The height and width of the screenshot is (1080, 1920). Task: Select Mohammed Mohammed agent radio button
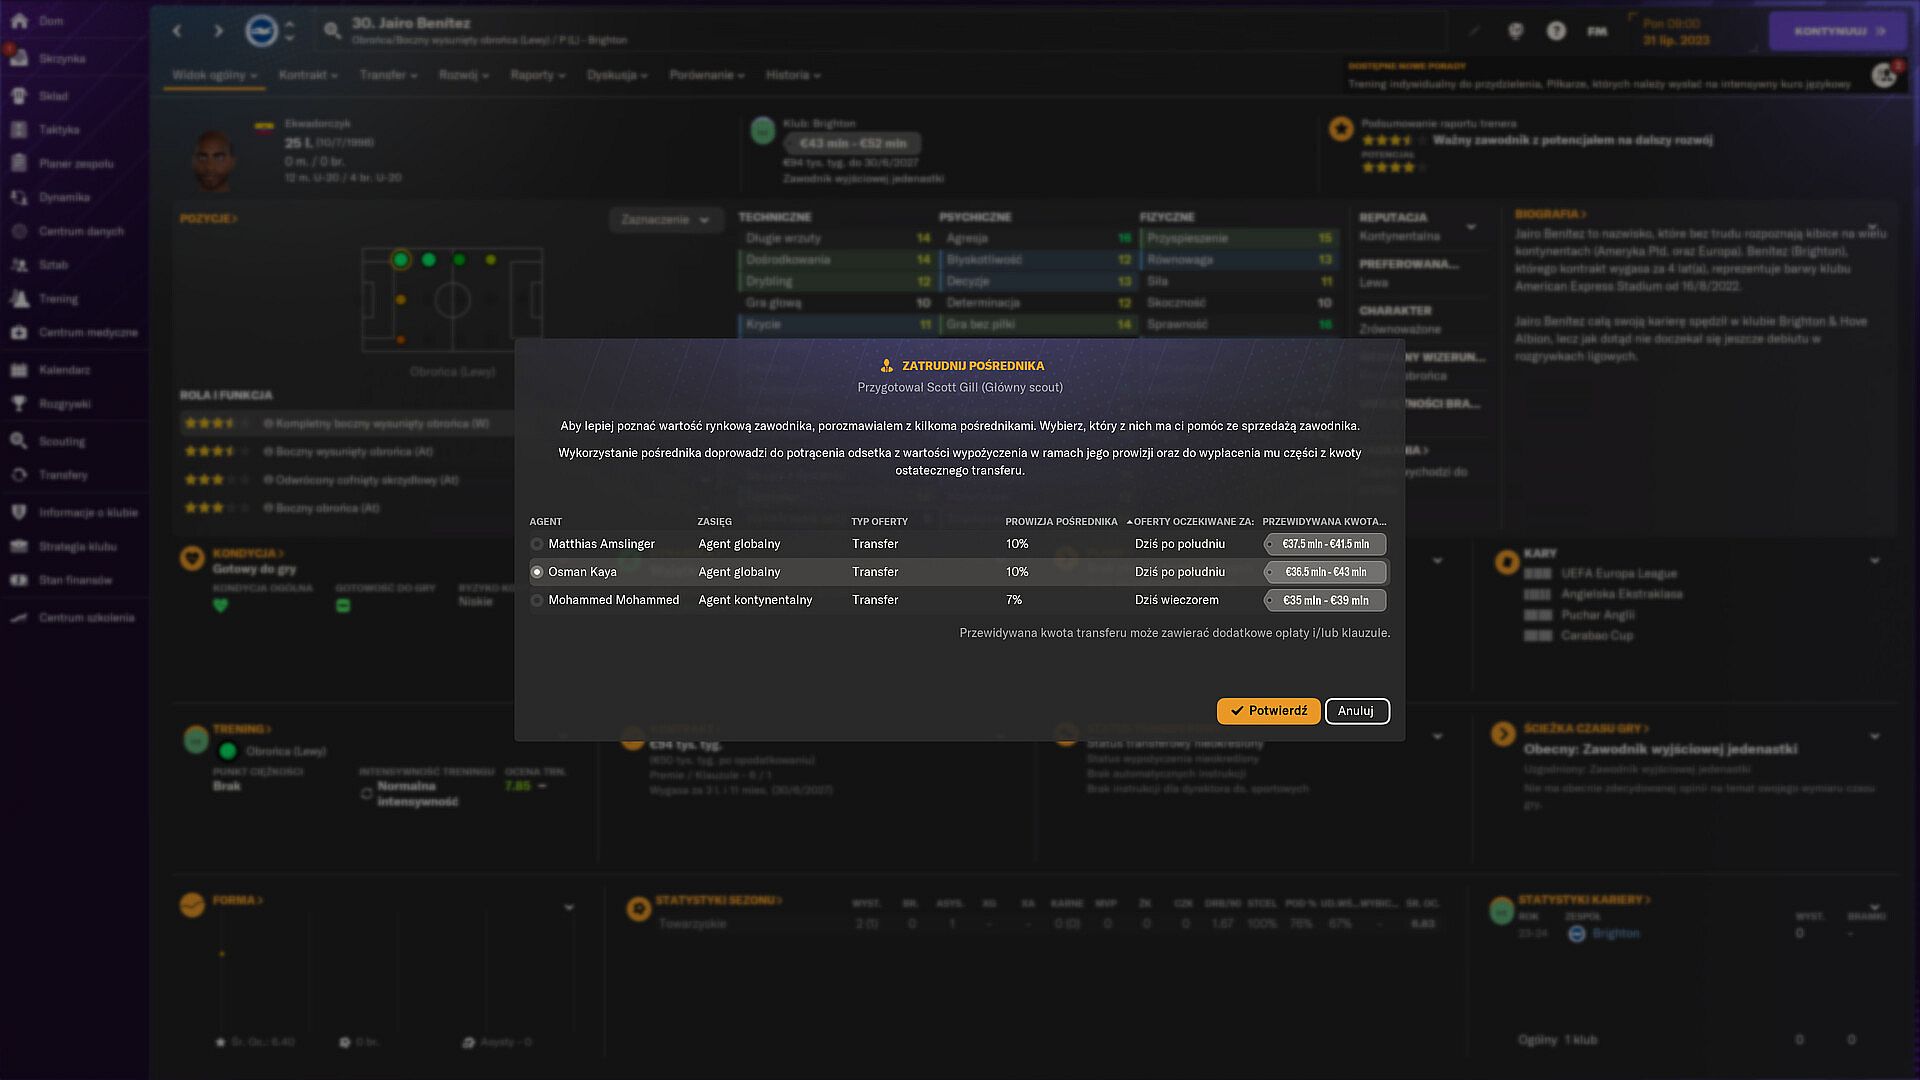pos(537,600)
